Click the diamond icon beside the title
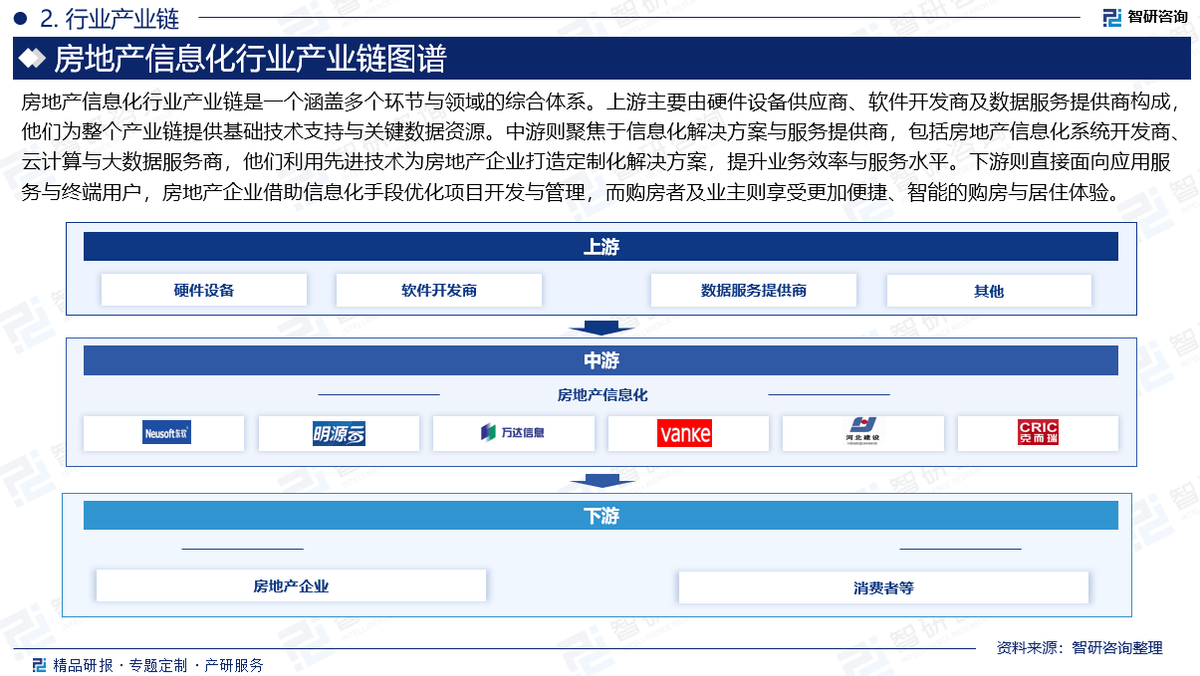The width and height of the screenshot is (1200, 676). coord(33,59)
